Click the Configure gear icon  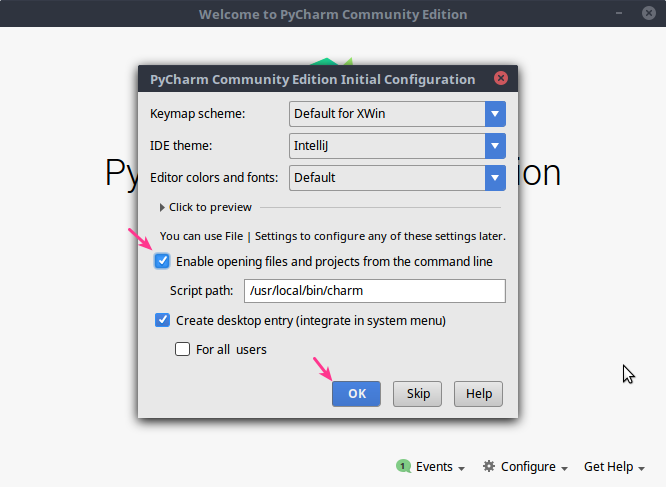[489, 466]
